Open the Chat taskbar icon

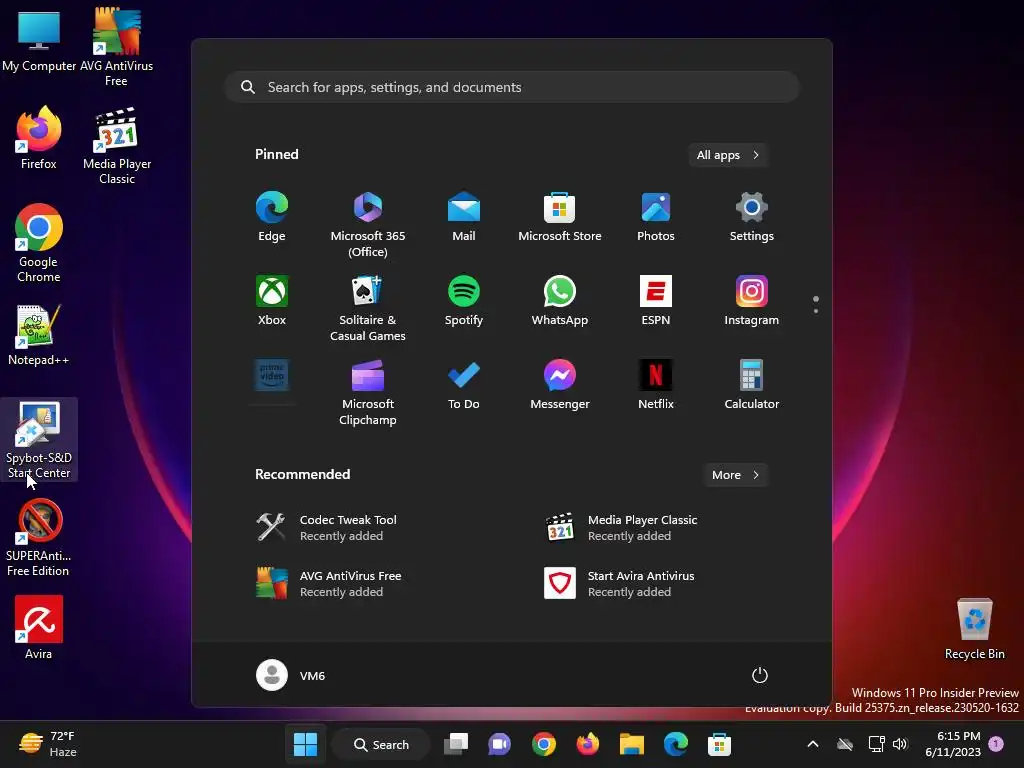(x=500, y=744)
